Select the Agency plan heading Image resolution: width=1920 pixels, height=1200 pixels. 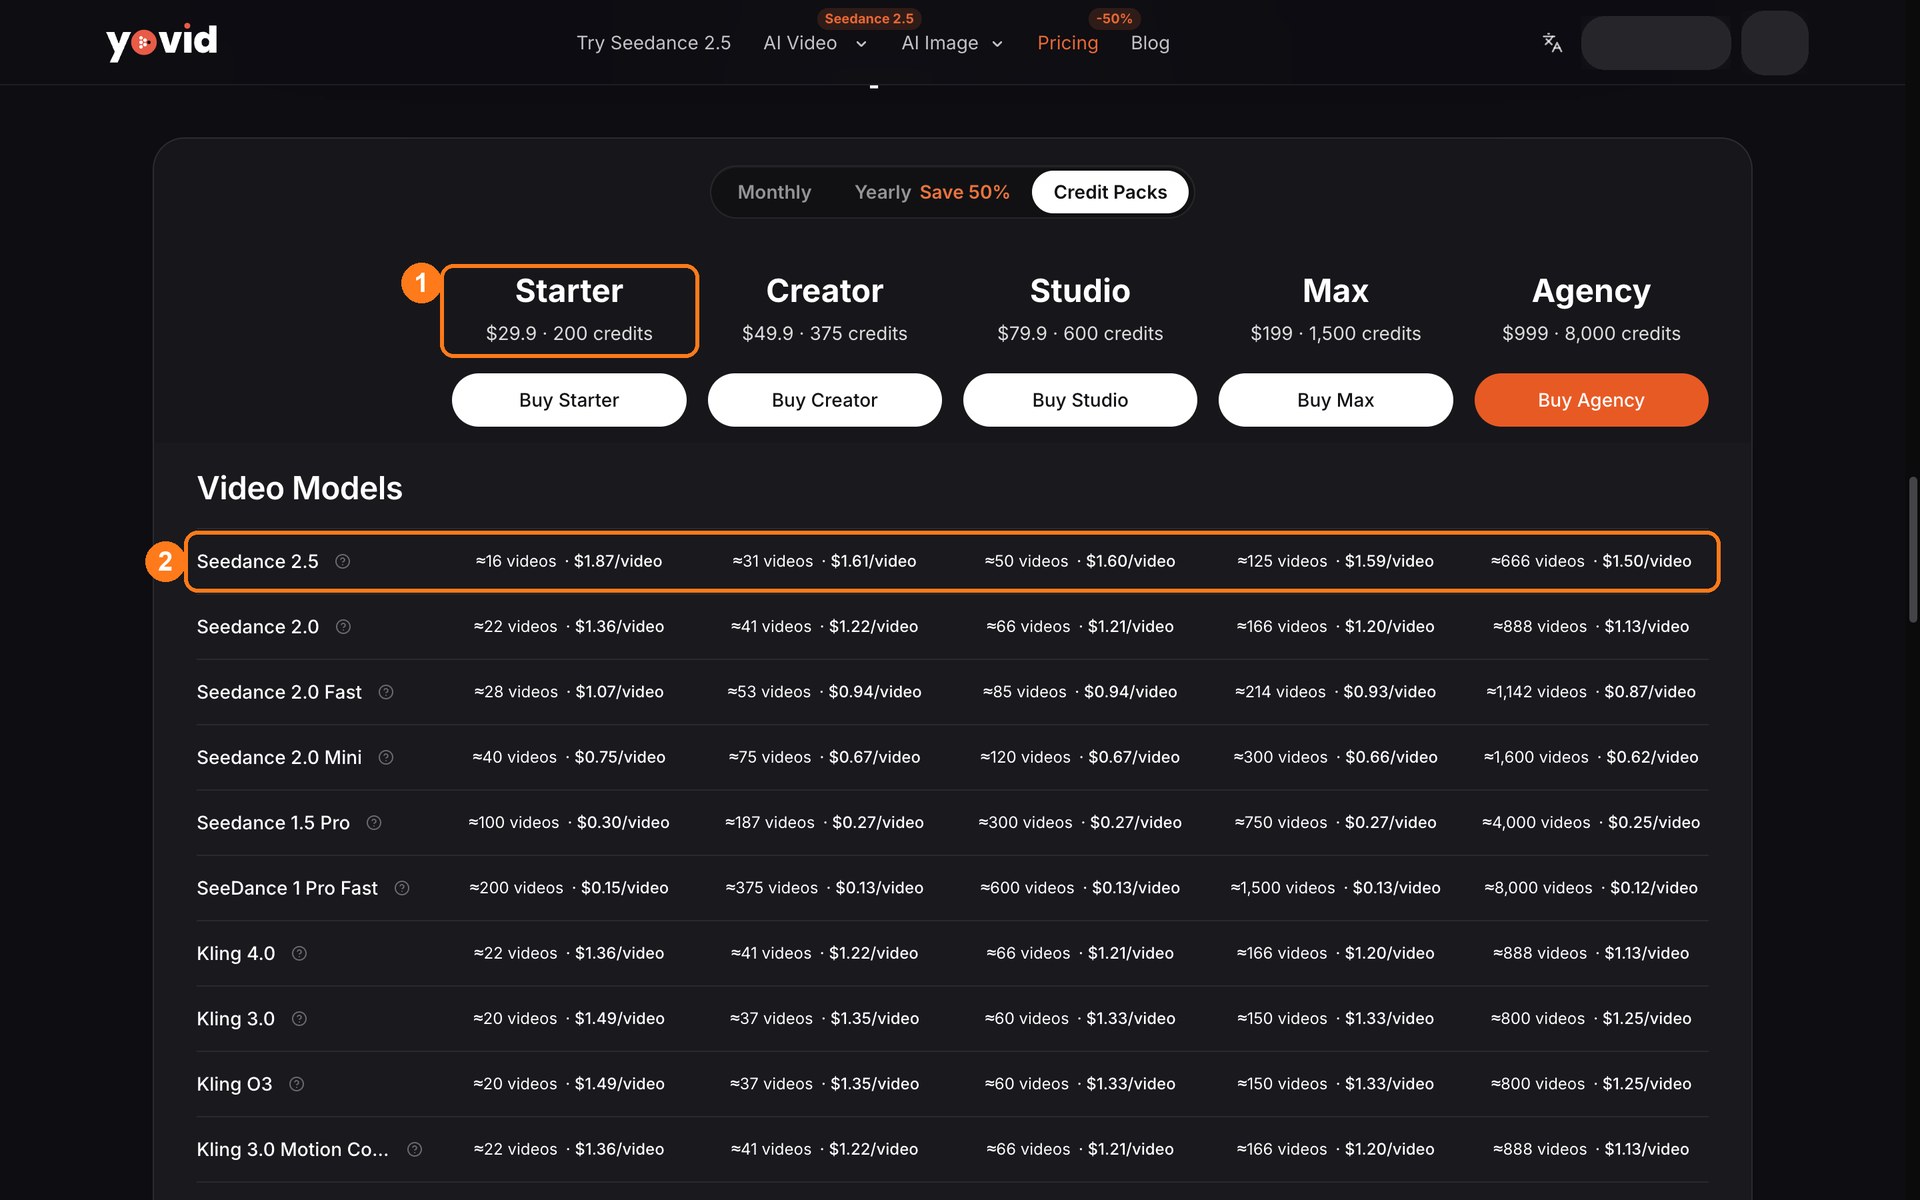point(1591,291)
